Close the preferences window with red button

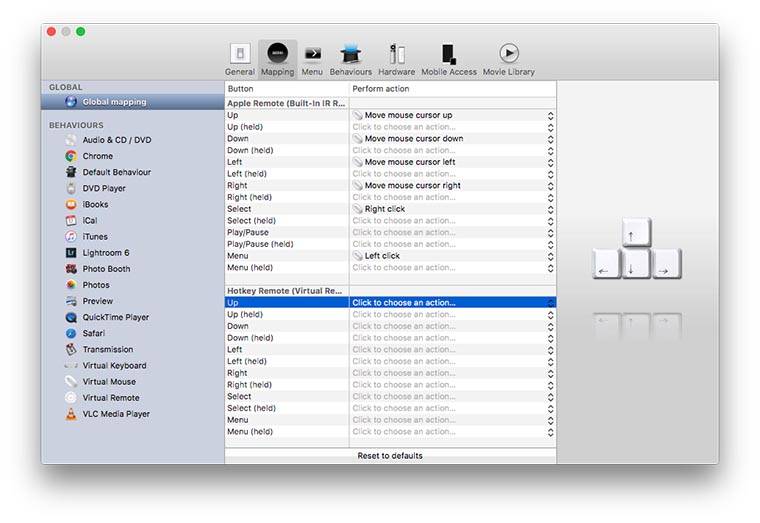coord(51,32)
